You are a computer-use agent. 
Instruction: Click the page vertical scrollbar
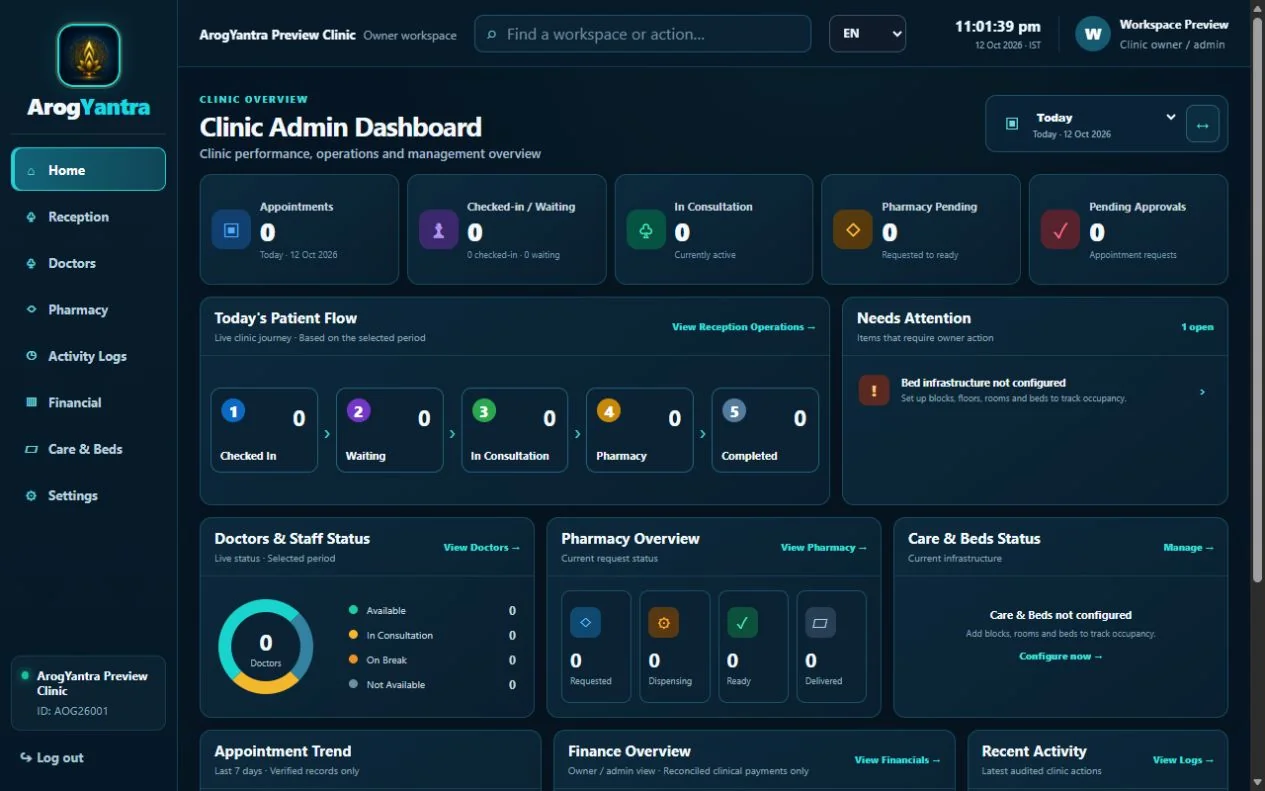coord(1258,300)
